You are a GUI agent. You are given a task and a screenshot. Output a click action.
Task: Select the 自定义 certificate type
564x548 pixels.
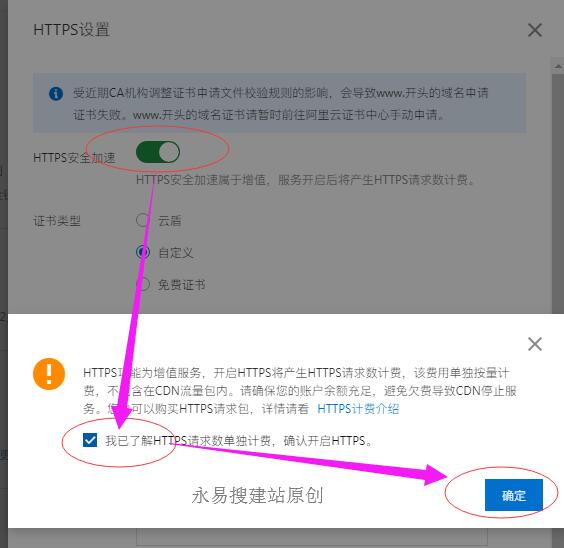143,252
